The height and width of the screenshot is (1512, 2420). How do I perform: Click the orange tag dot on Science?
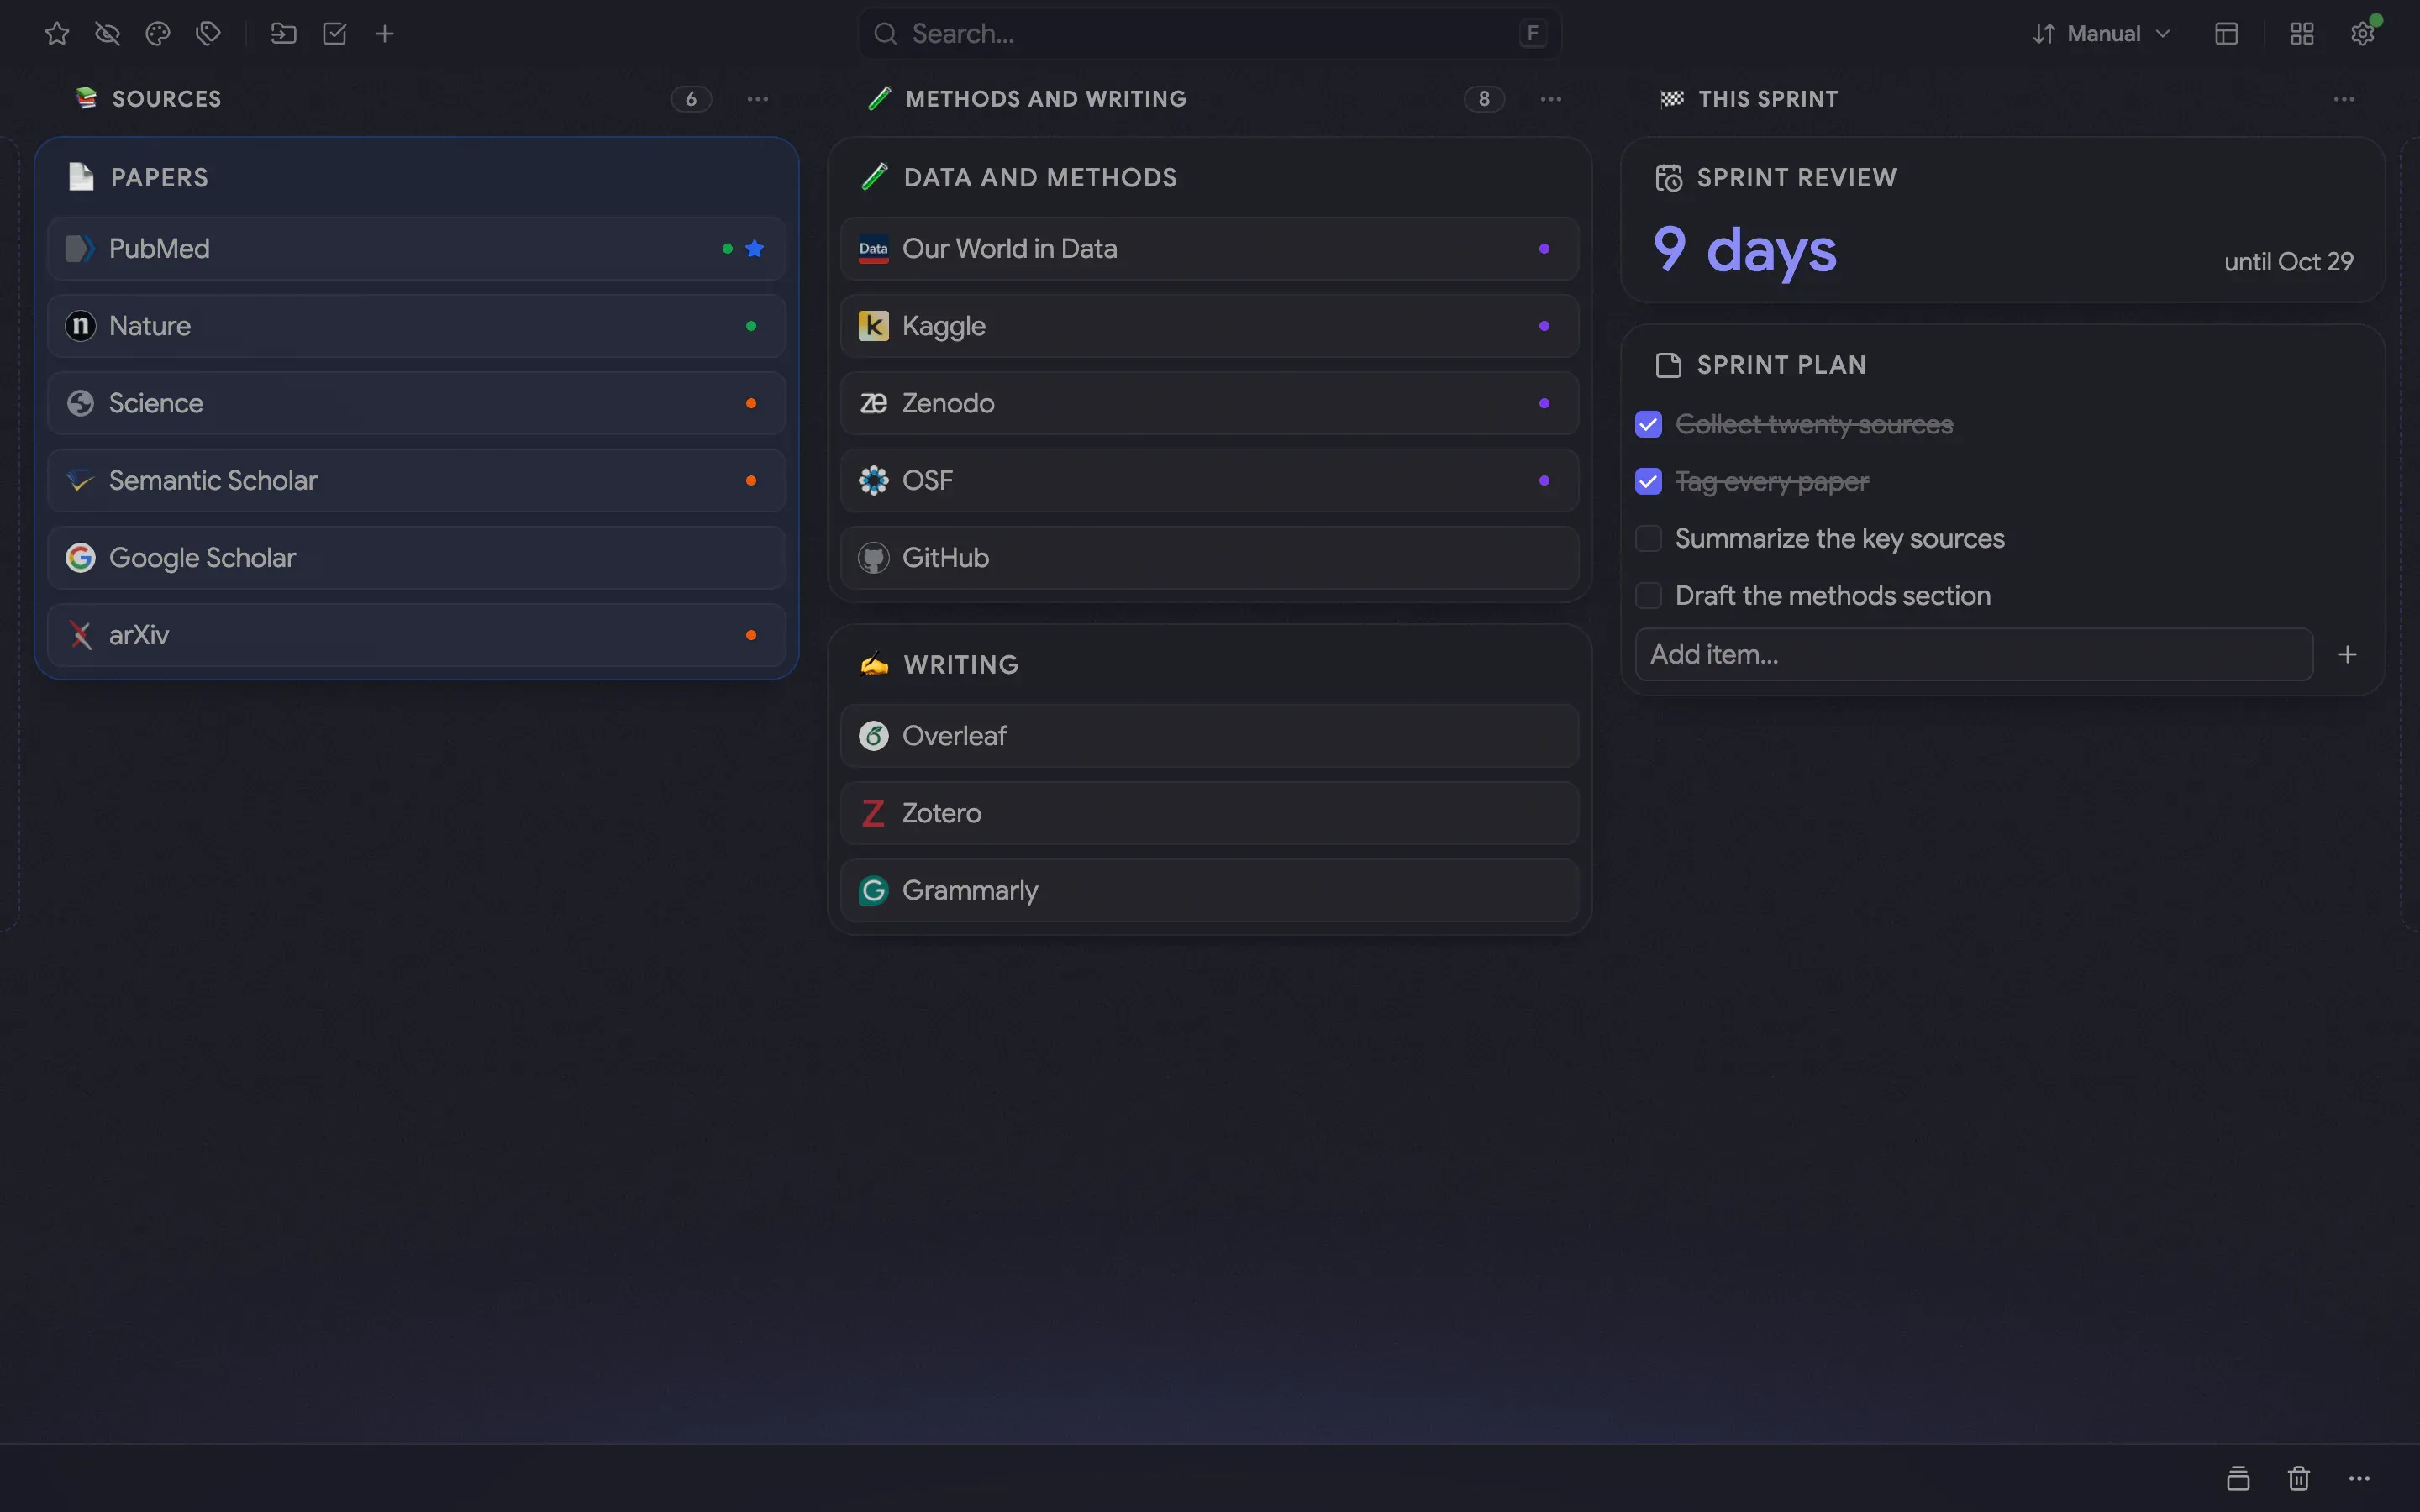pyautogui.click(x=751, y=403)
